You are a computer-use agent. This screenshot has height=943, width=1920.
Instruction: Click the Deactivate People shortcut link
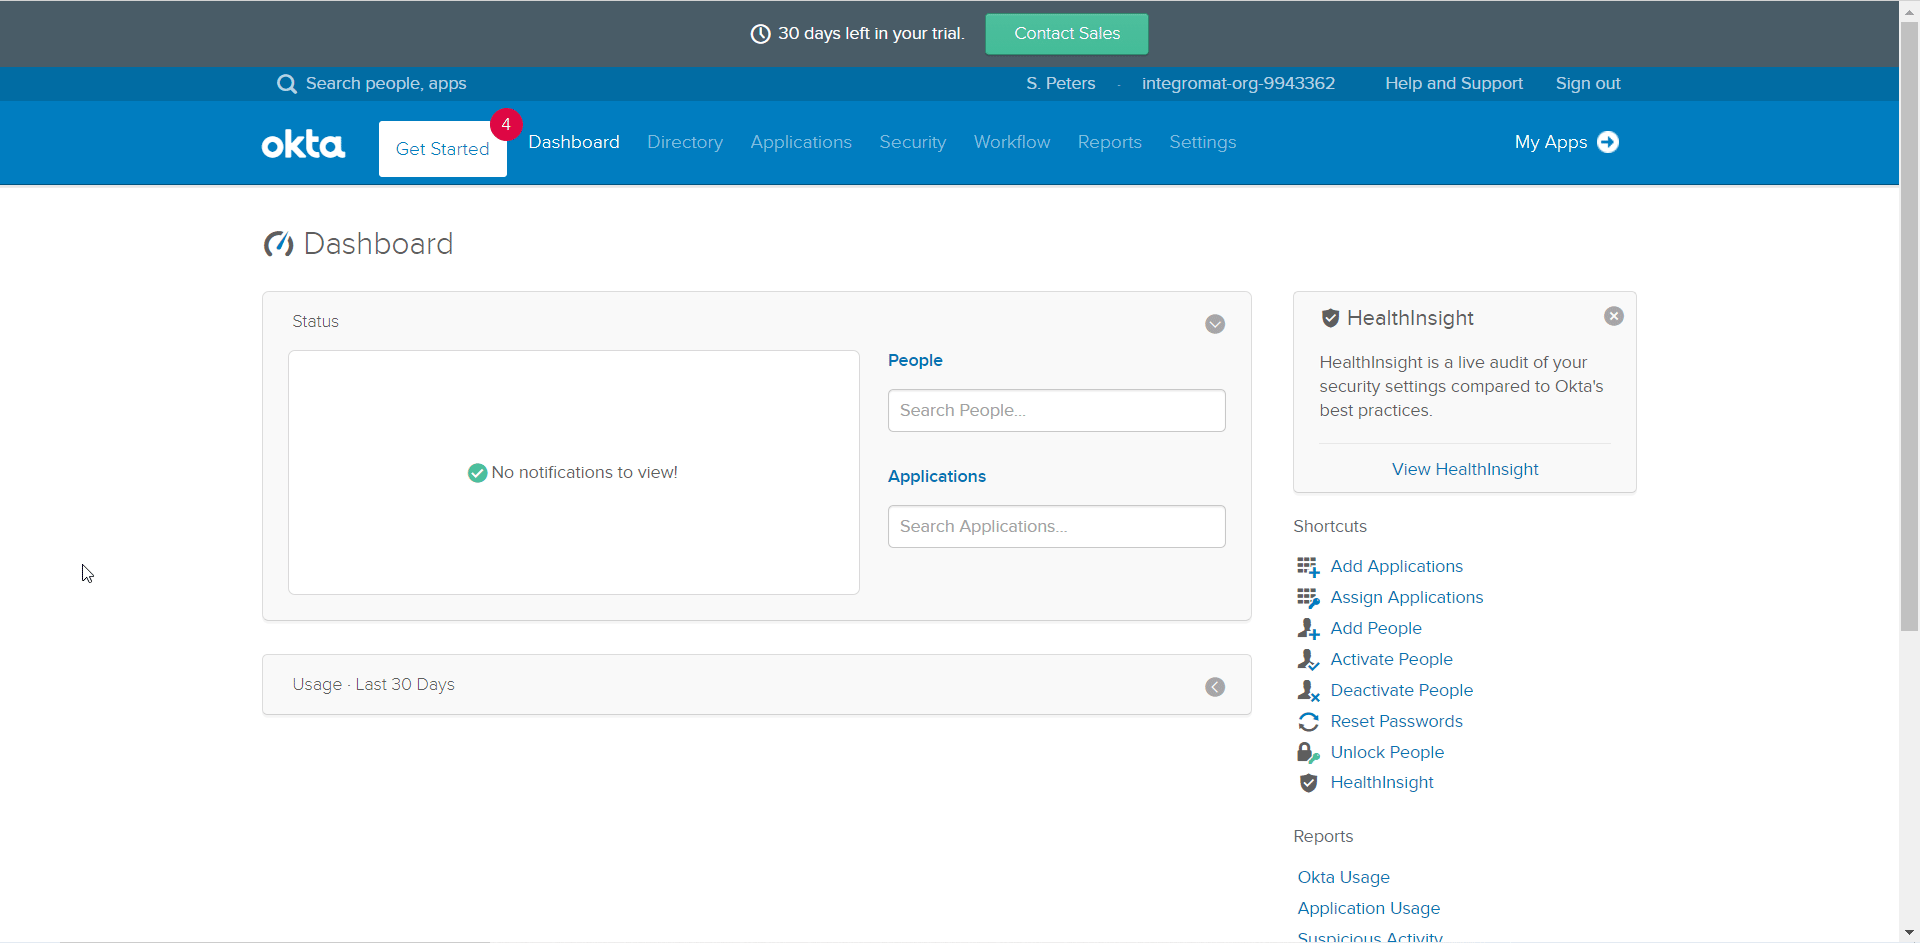(1402, 690)
